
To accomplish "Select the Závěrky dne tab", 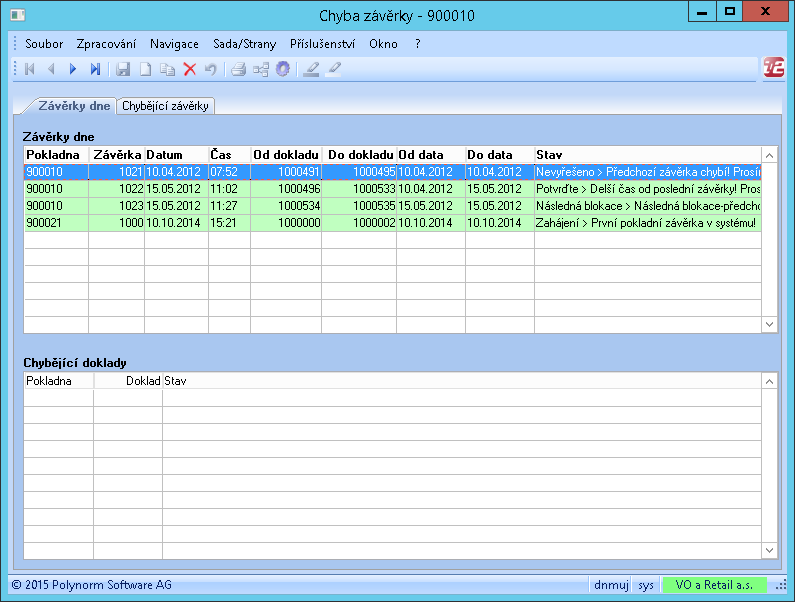I will coord(74,106).
